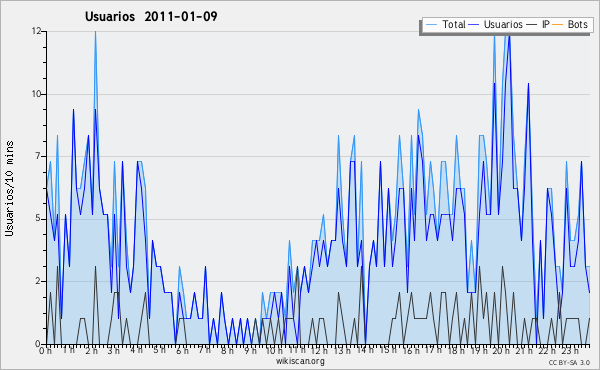Click the y-axis label 'Usuarios/10 mins'
Screen dimensions: 600x370
click(9, 188)
